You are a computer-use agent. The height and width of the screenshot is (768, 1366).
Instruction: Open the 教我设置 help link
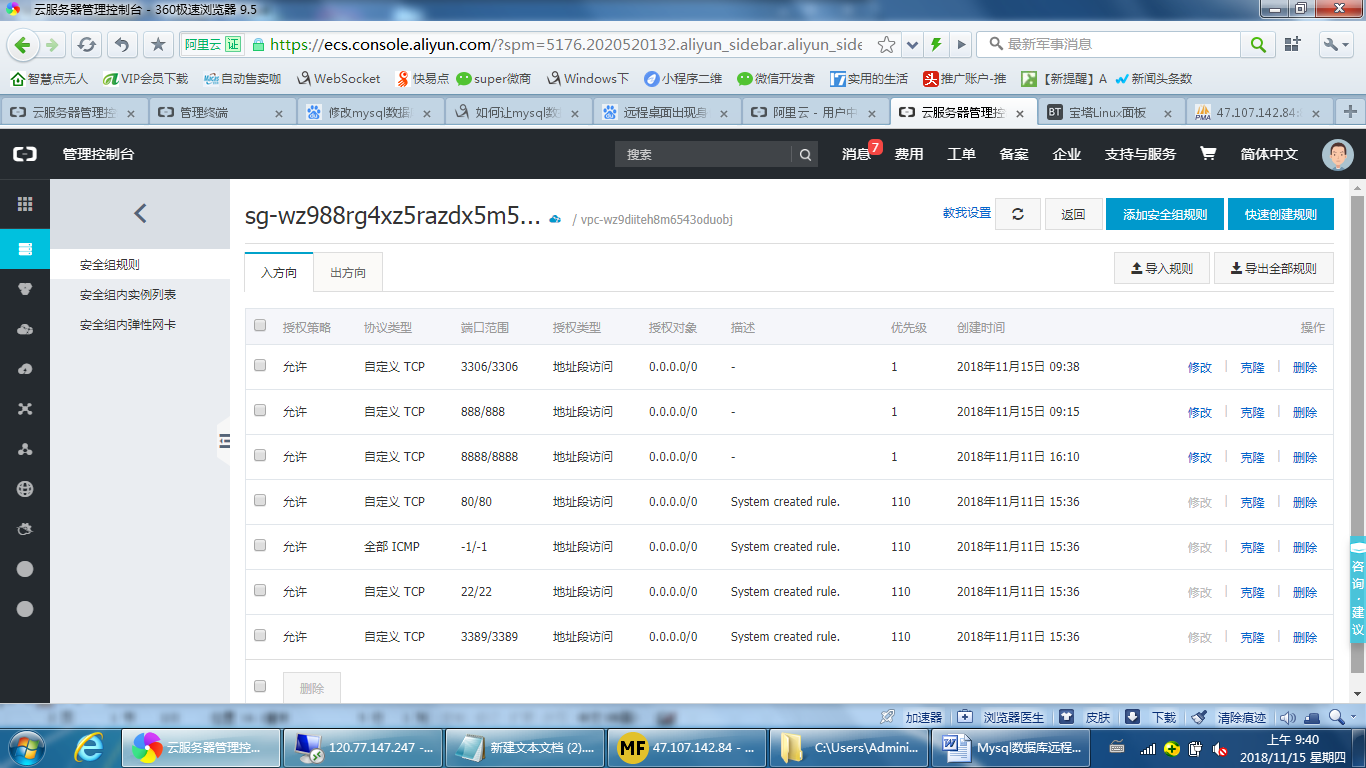pos(967,213)
